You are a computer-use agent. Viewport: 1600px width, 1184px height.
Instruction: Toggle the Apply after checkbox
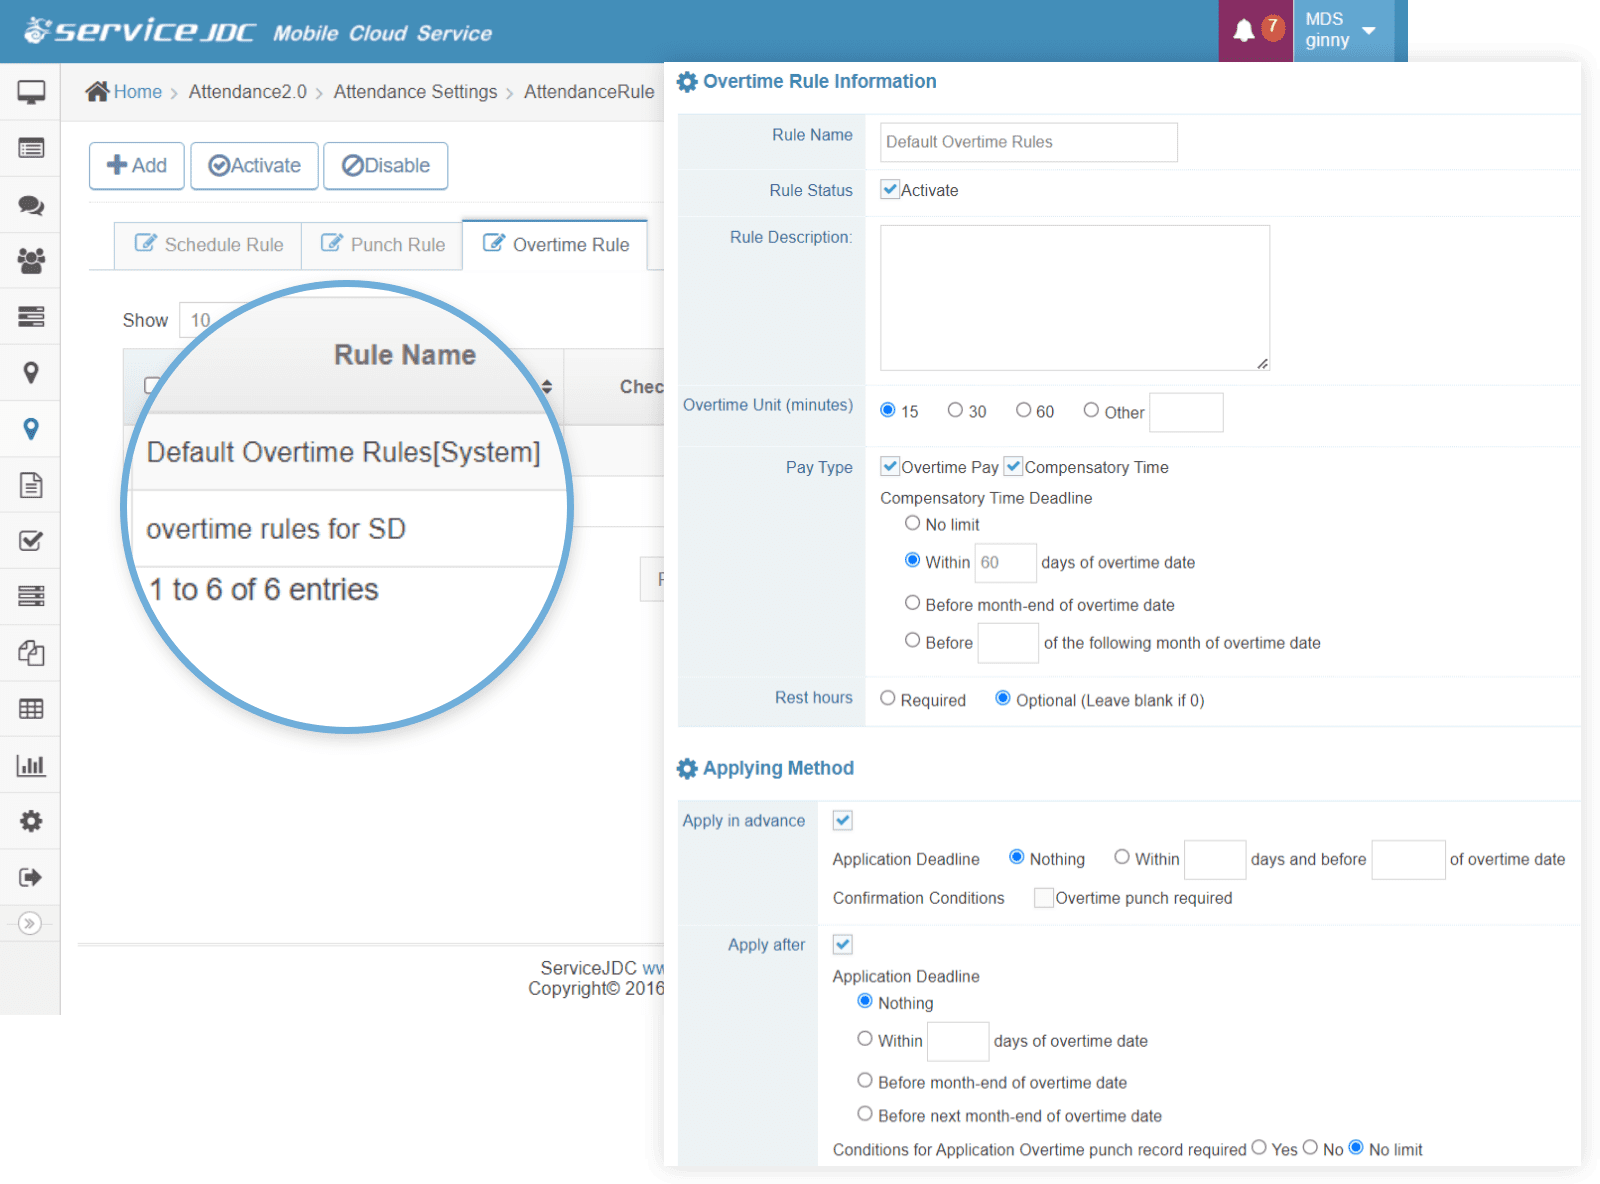pos(842,944)
